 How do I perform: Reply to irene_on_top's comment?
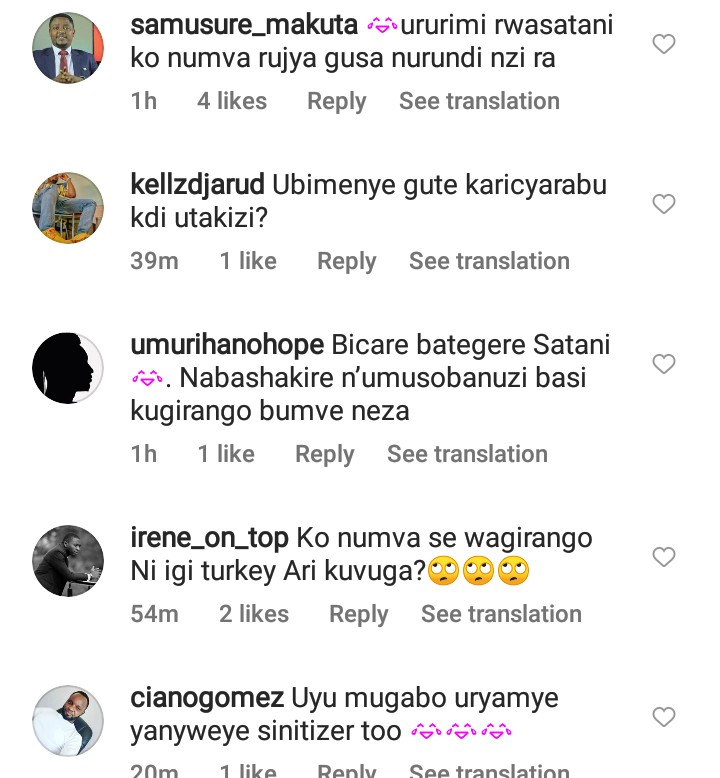coord(358,614)
